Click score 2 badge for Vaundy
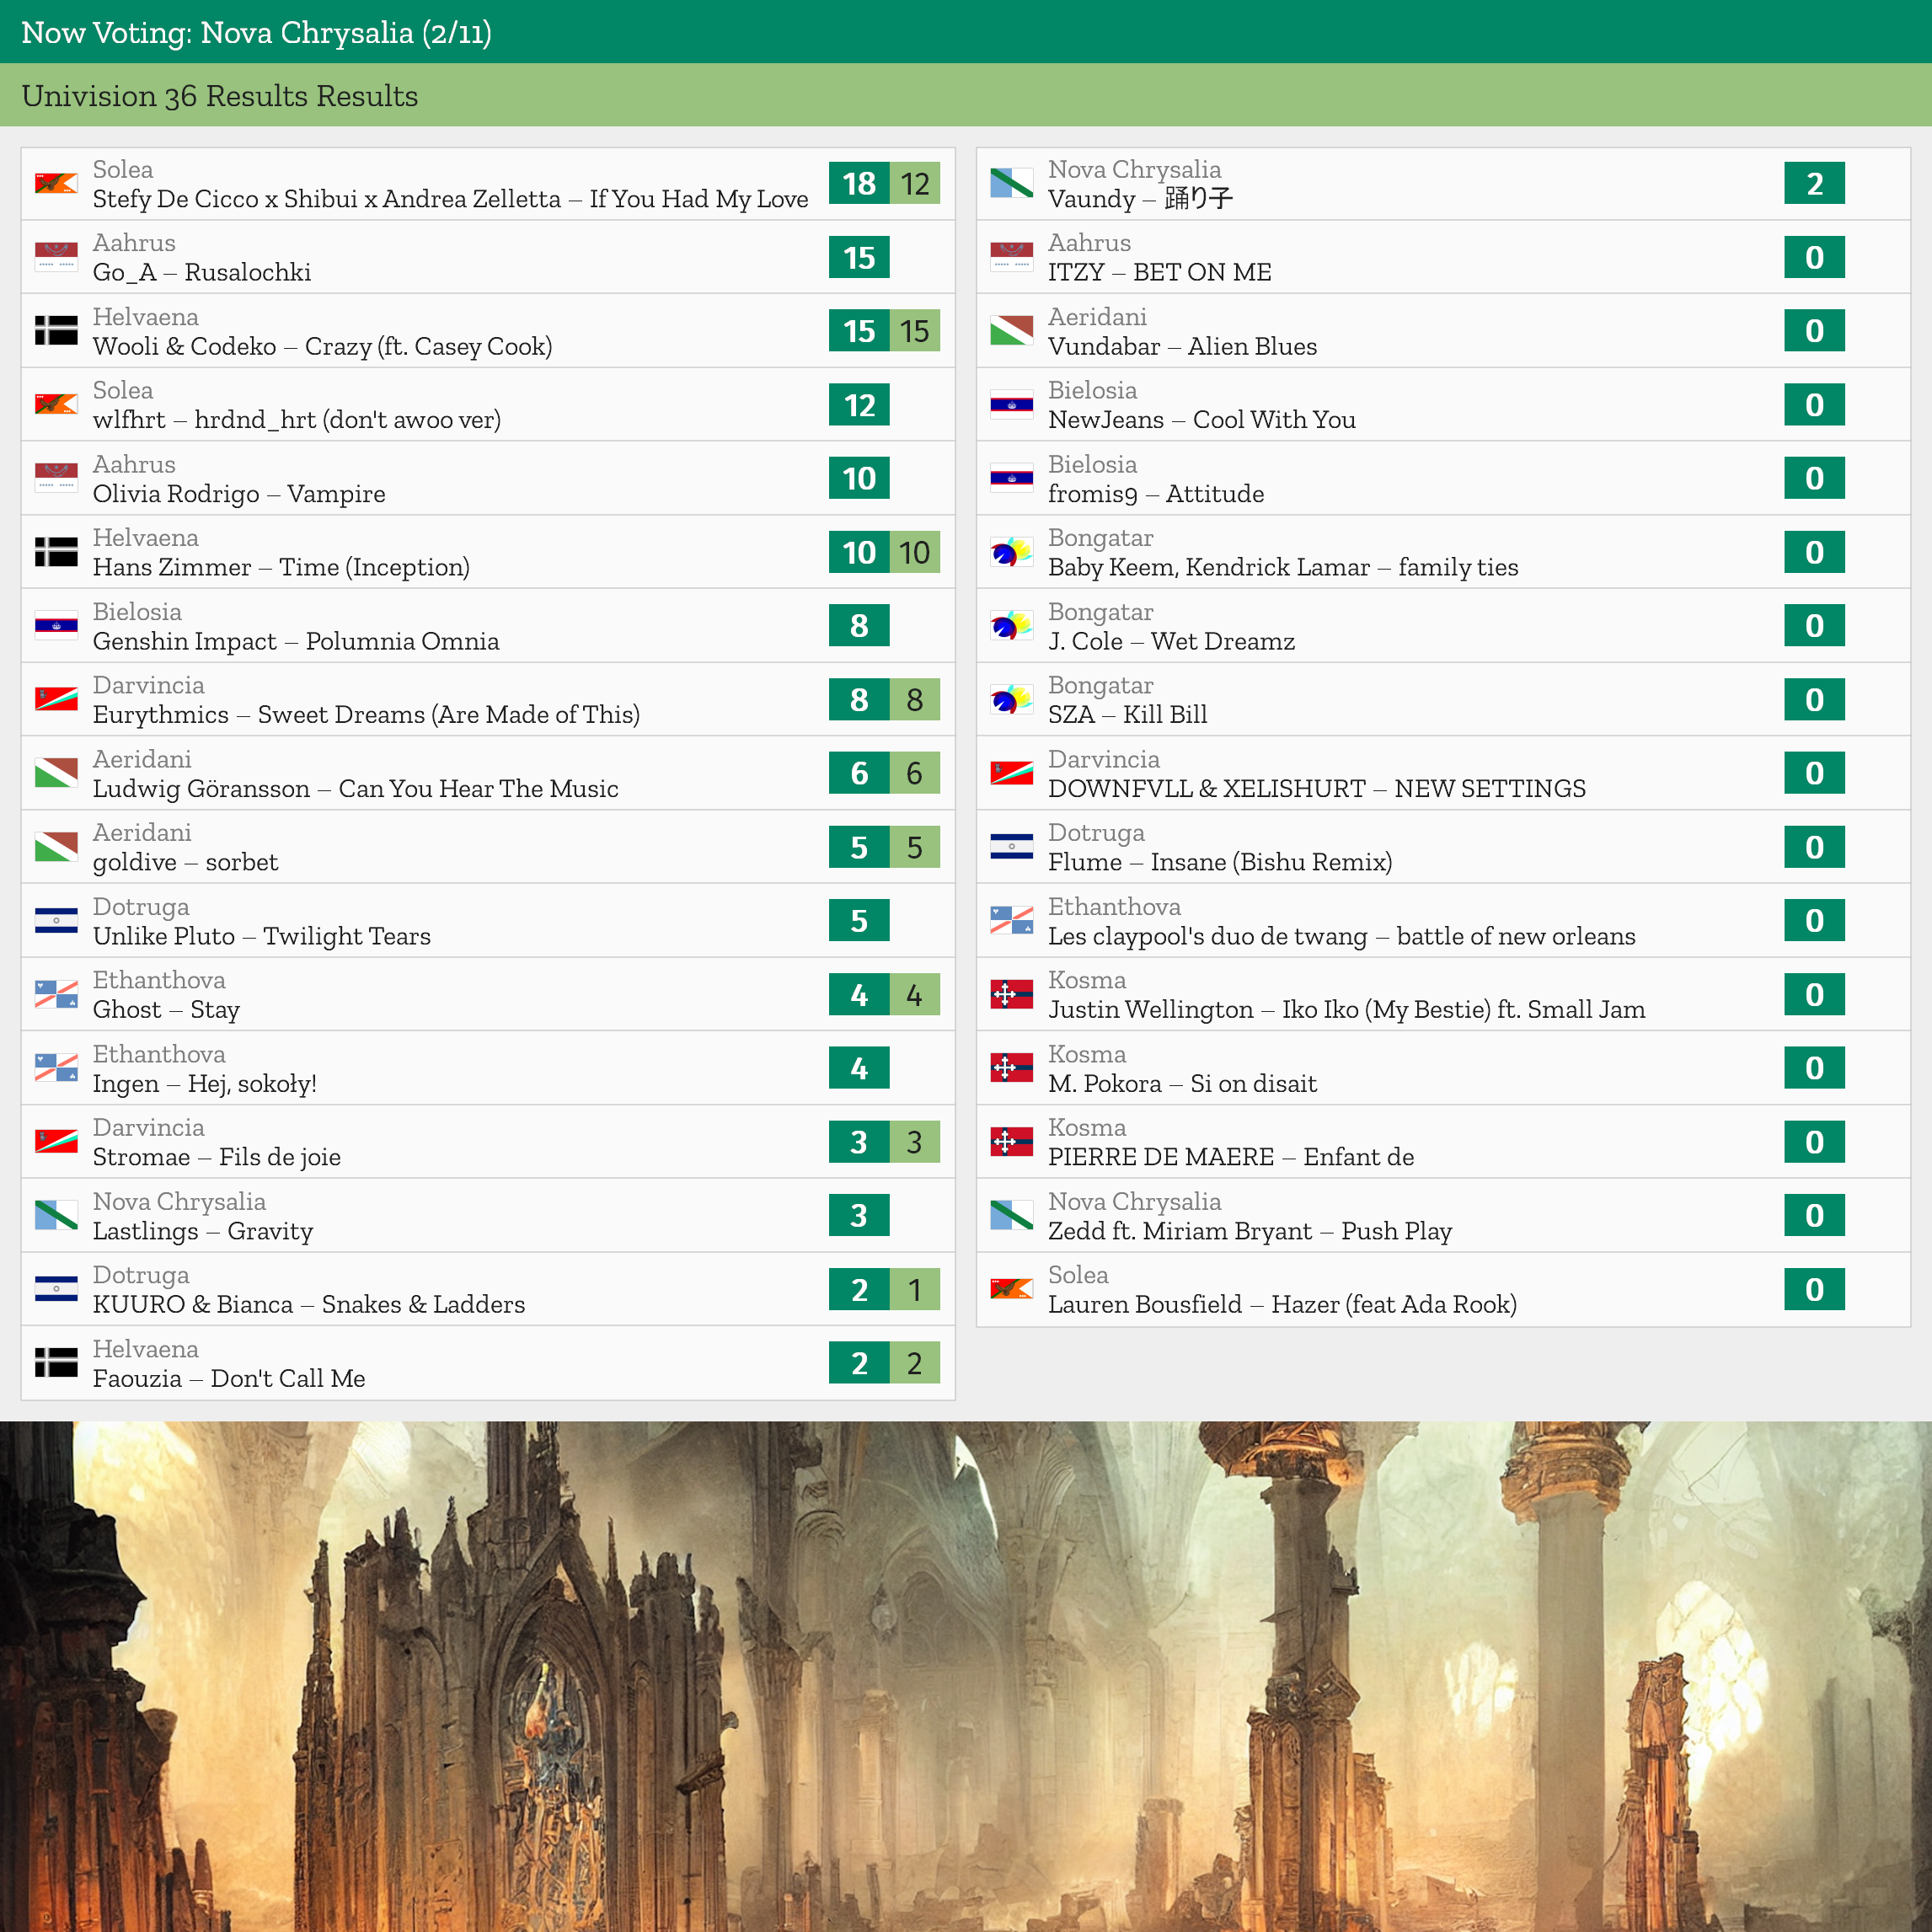 [x=1814, y=184]
